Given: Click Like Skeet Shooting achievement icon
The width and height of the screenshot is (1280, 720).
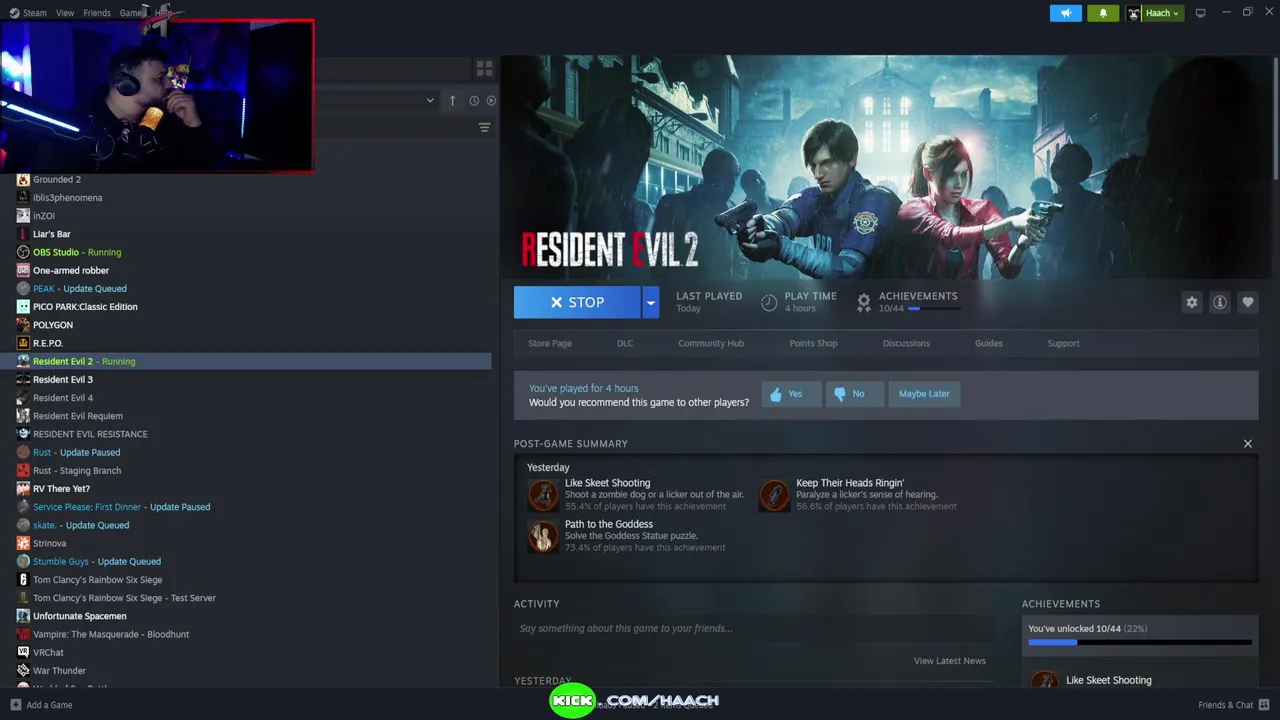Looking at the screenshot, I should click(x=543, y=495).
